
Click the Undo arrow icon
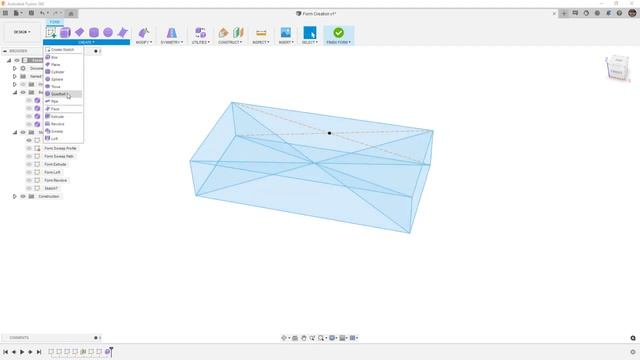pyautogui.click(x=42, y=13)
